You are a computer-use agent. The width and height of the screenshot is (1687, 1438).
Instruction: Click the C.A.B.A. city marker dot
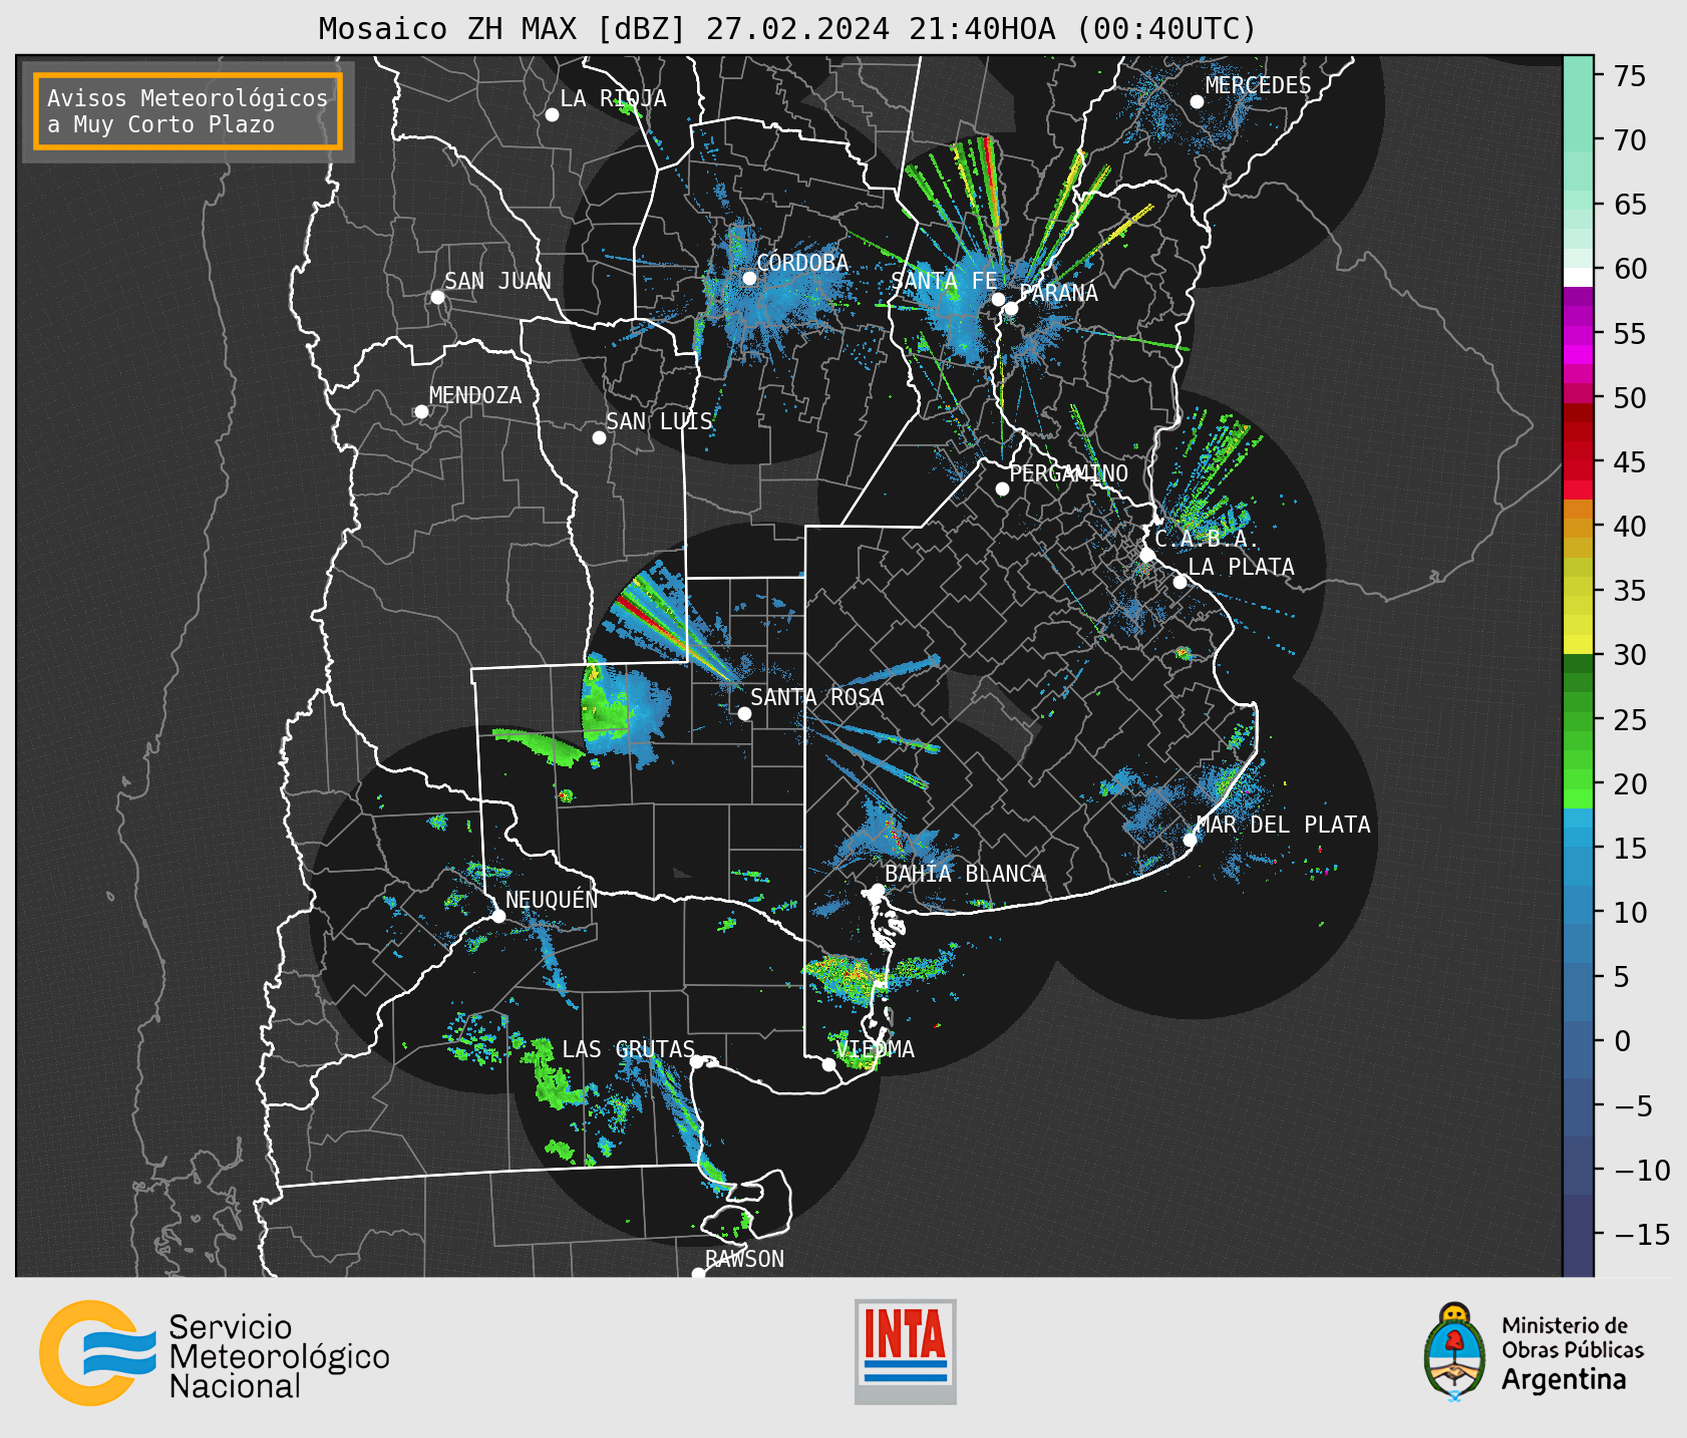1148,555
